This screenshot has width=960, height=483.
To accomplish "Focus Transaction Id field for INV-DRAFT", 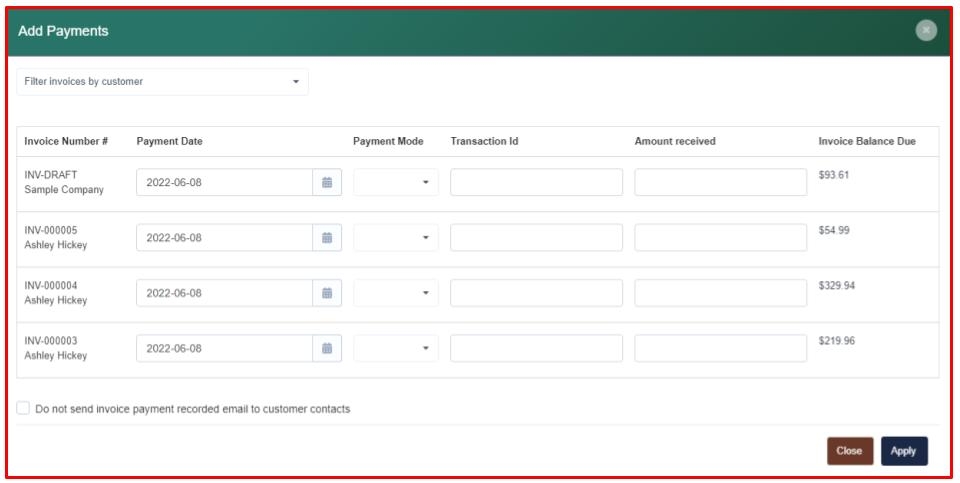I will (536, 183).
